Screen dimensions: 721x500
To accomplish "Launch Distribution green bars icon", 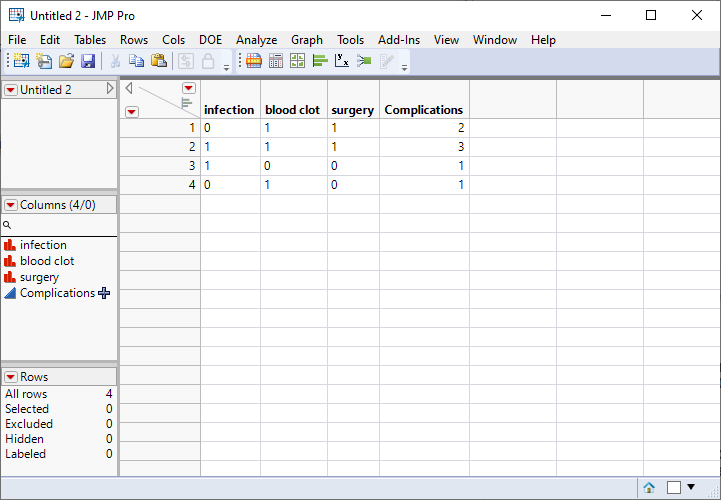I will pyautogui.click(x=320, y=61).
